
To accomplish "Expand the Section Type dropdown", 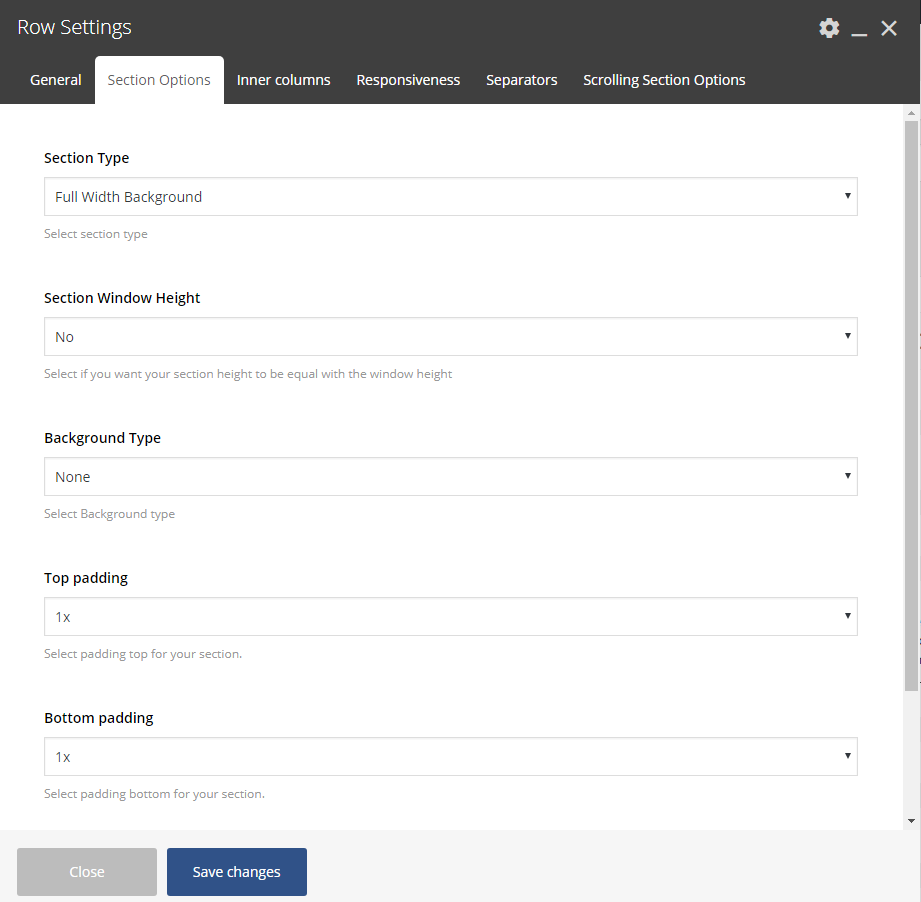I will (x=450, y=197).
